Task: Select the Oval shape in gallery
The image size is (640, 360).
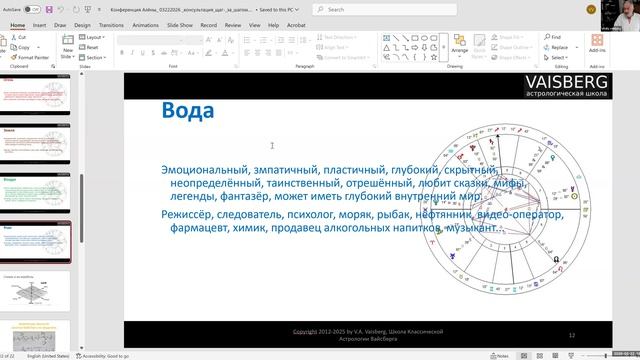Action: click(424, 38)
